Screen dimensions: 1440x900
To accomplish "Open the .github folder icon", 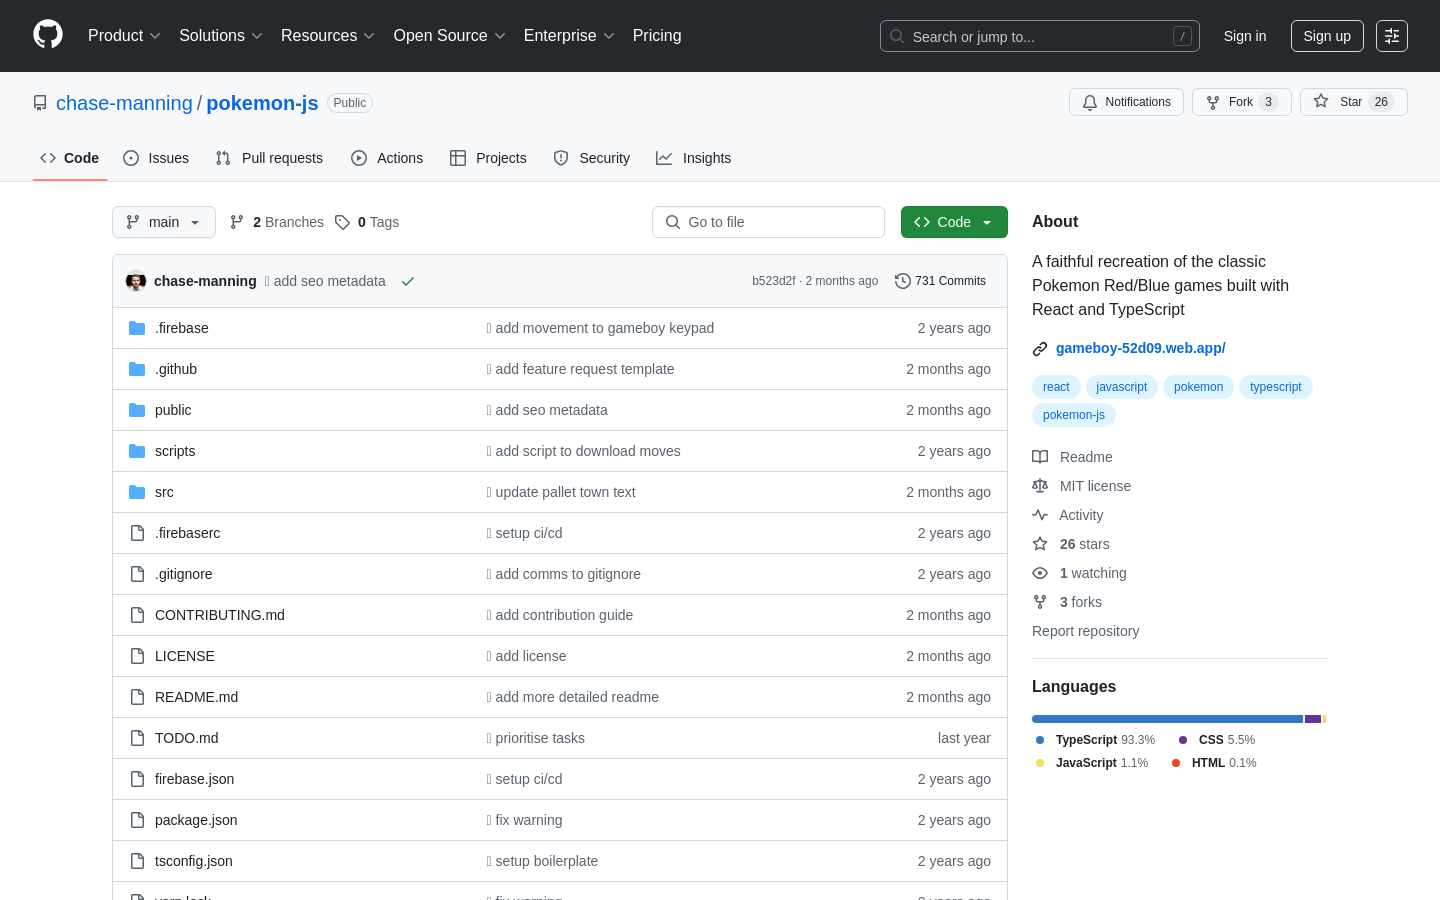I will tap(137, 369).
